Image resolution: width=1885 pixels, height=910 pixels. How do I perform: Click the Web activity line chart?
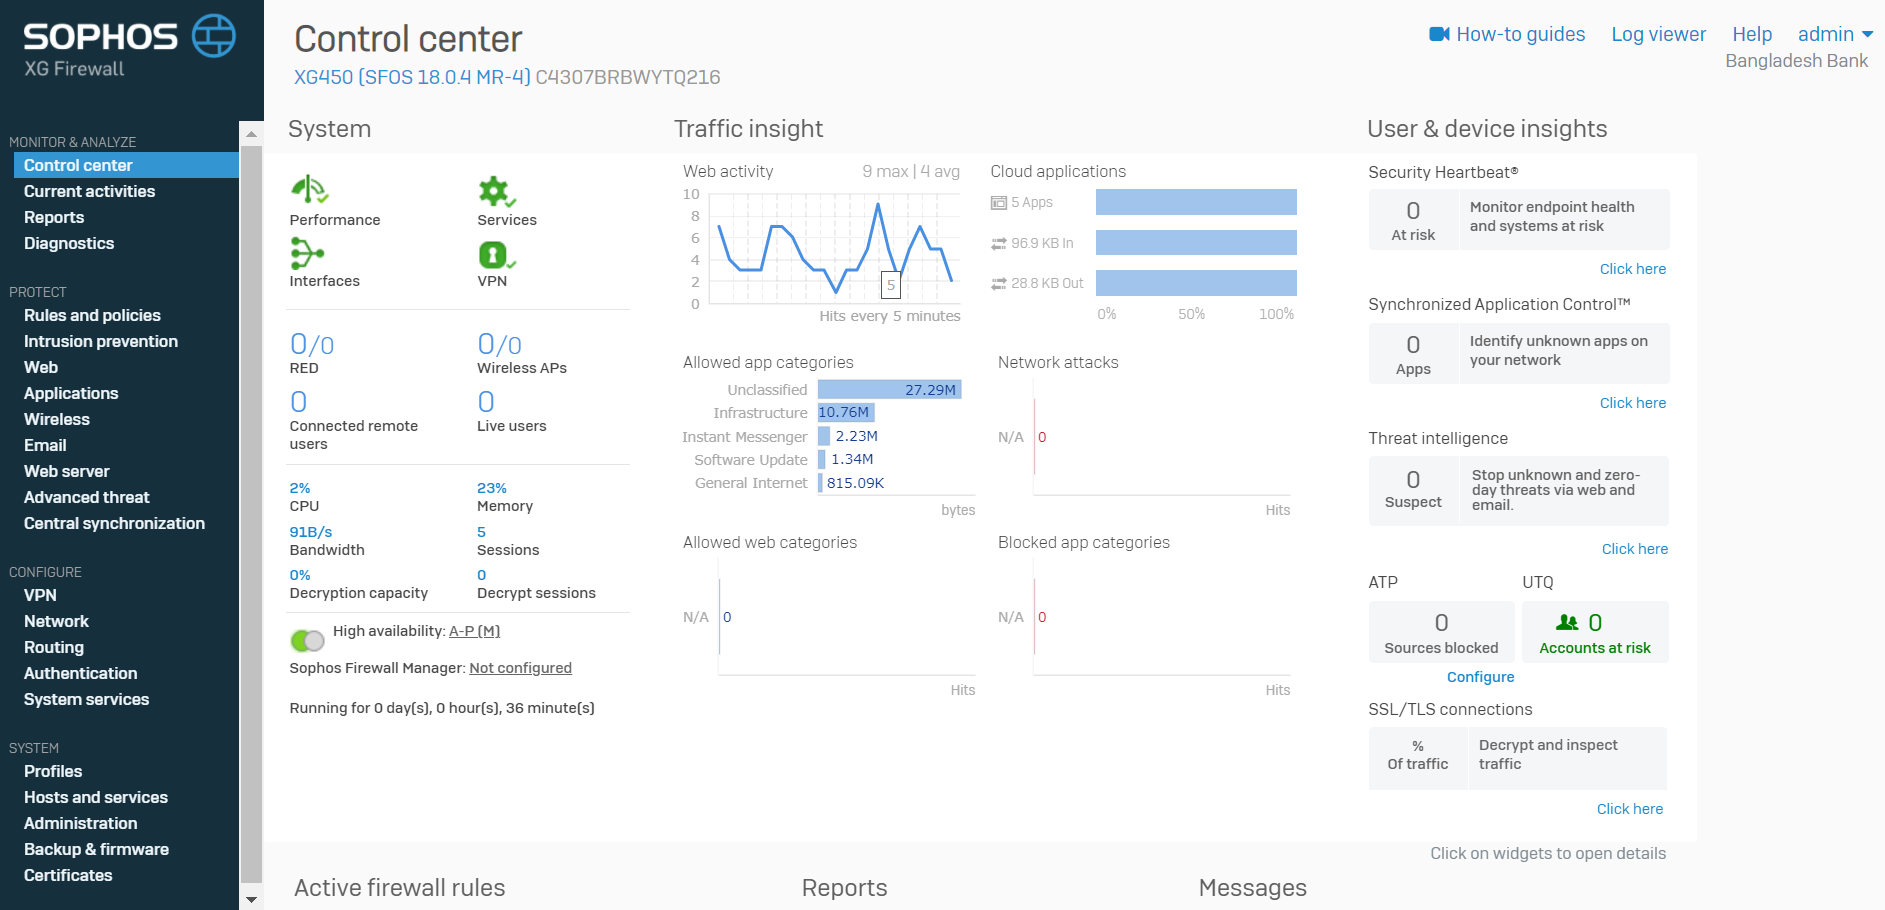coord(835,248)
